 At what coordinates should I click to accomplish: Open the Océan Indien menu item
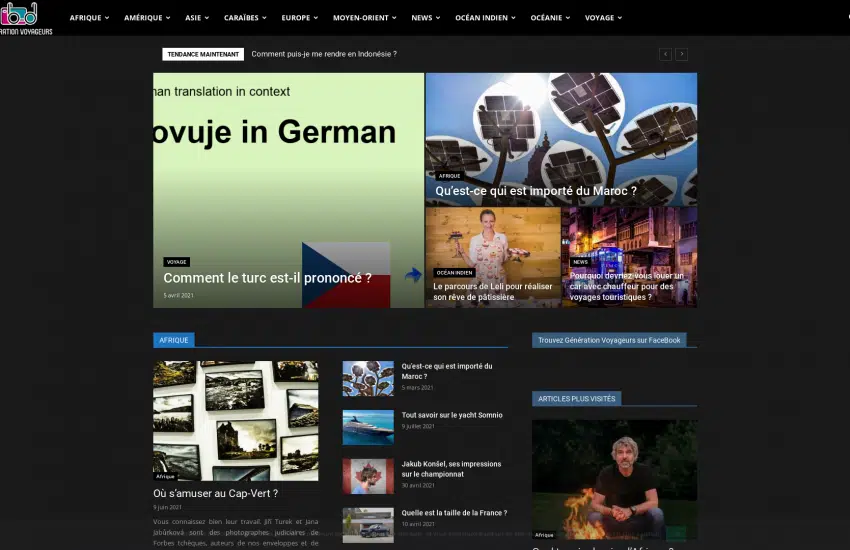click(x=485, y=18)
